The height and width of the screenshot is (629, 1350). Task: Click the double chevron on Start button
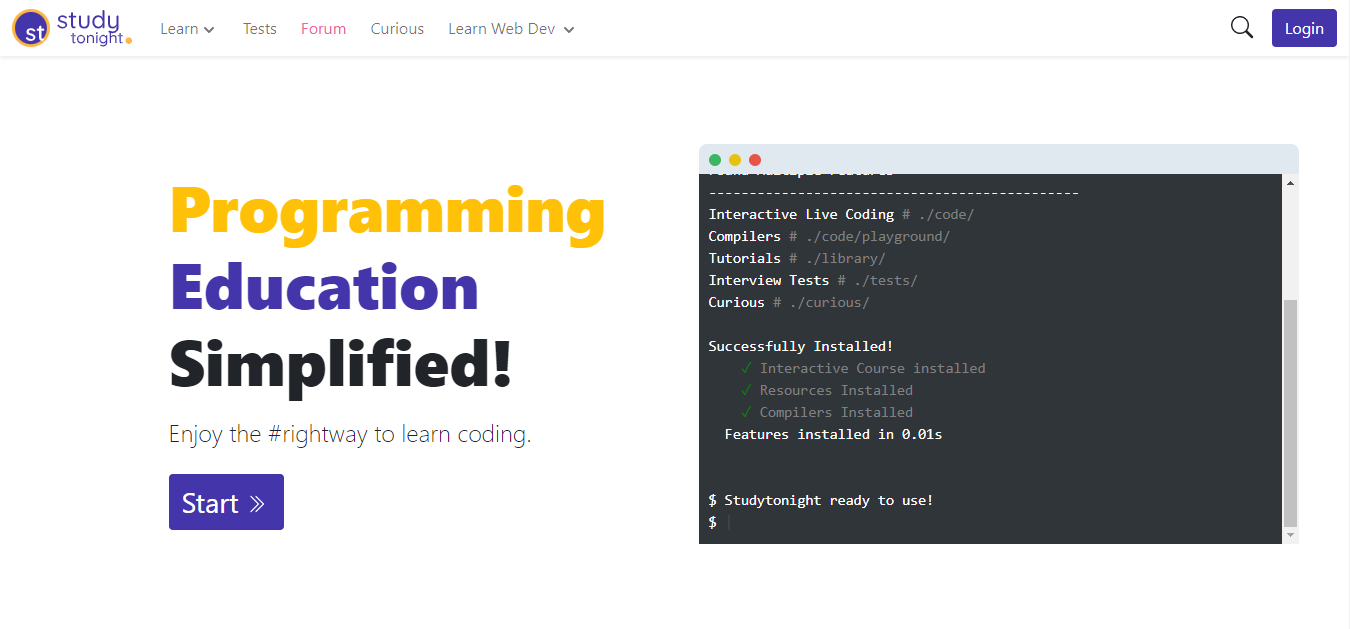(x=257, y=503)
